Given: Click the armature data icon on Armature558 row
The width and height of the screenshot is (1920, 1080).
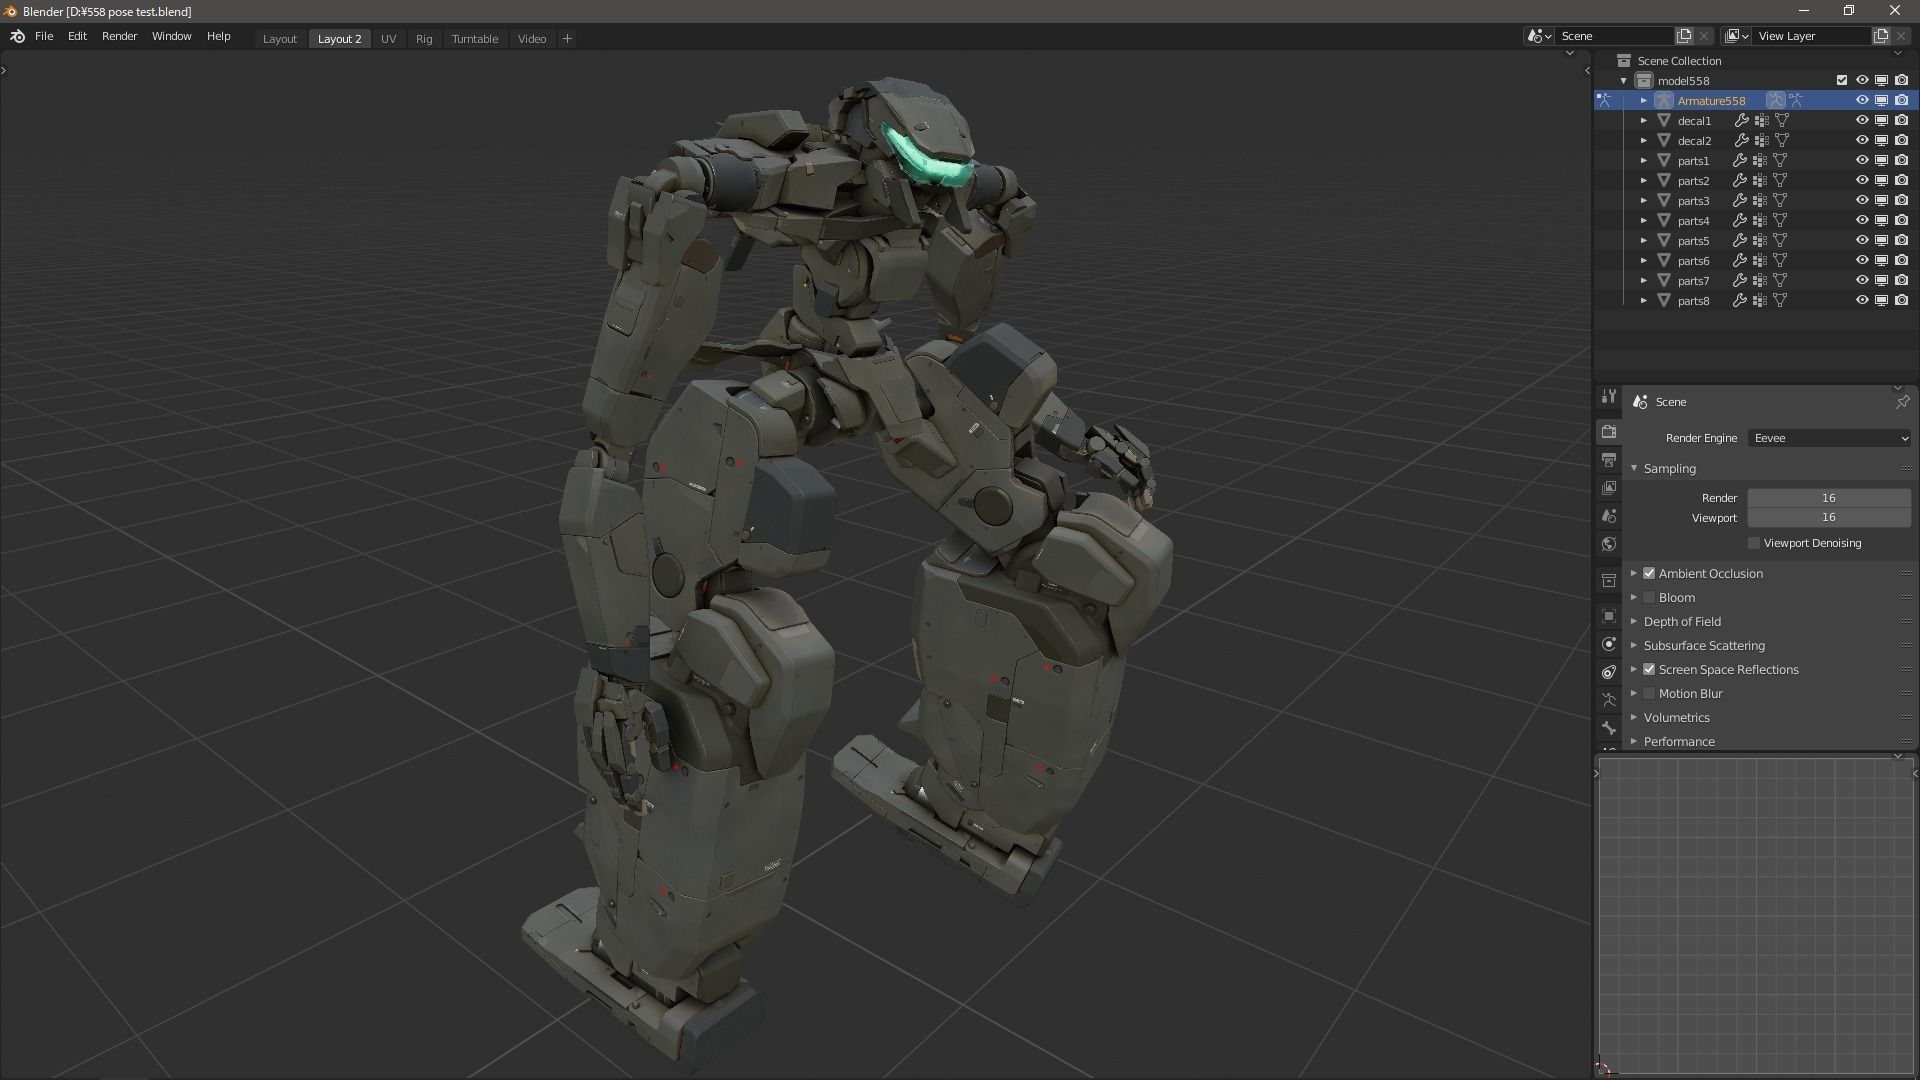Looking at the screenshot, I should coord(1775,101).
